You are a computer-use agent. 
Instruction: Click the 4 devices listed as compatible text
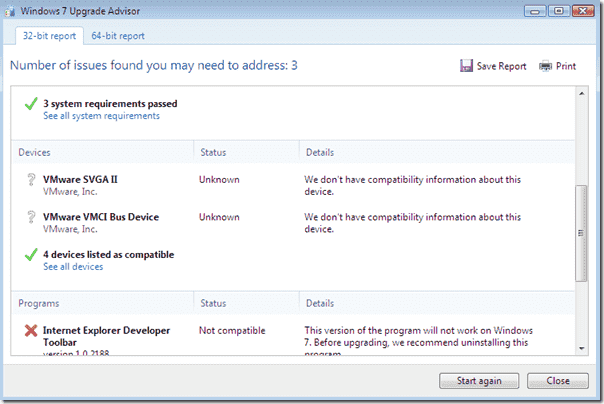109,255
